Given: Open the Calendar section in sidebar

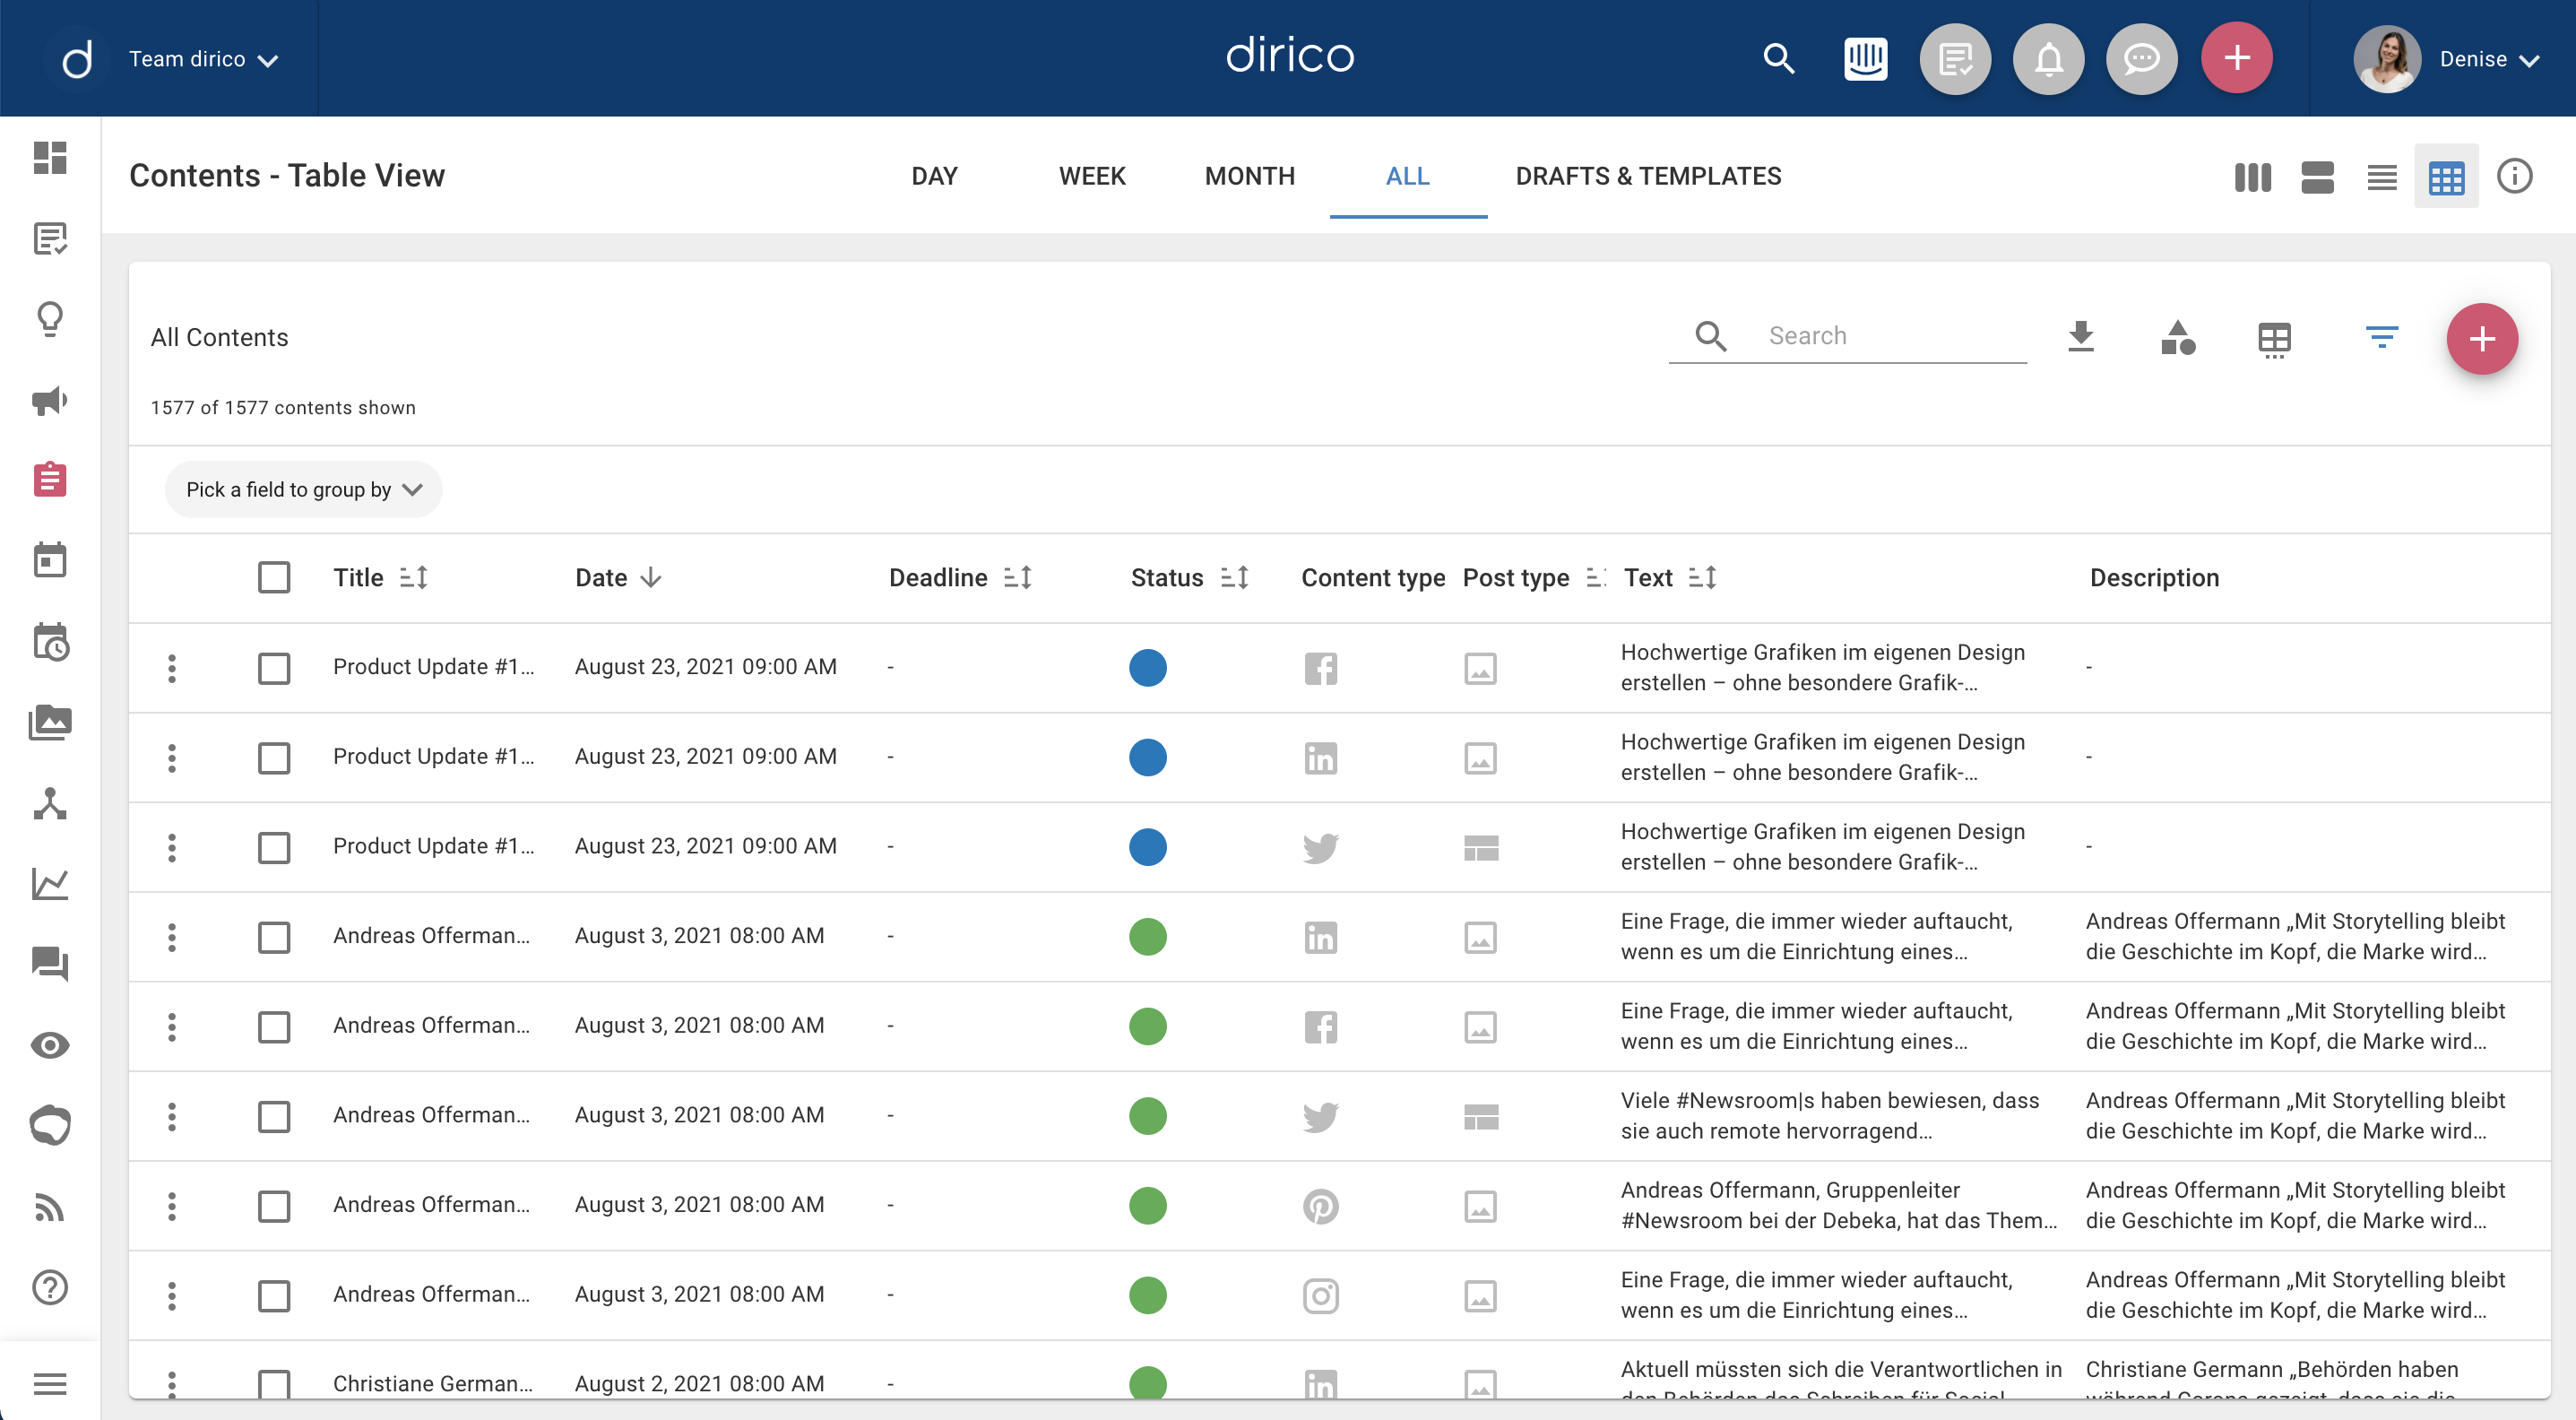Looking at the screenshot, I should [x=50, y=559].
